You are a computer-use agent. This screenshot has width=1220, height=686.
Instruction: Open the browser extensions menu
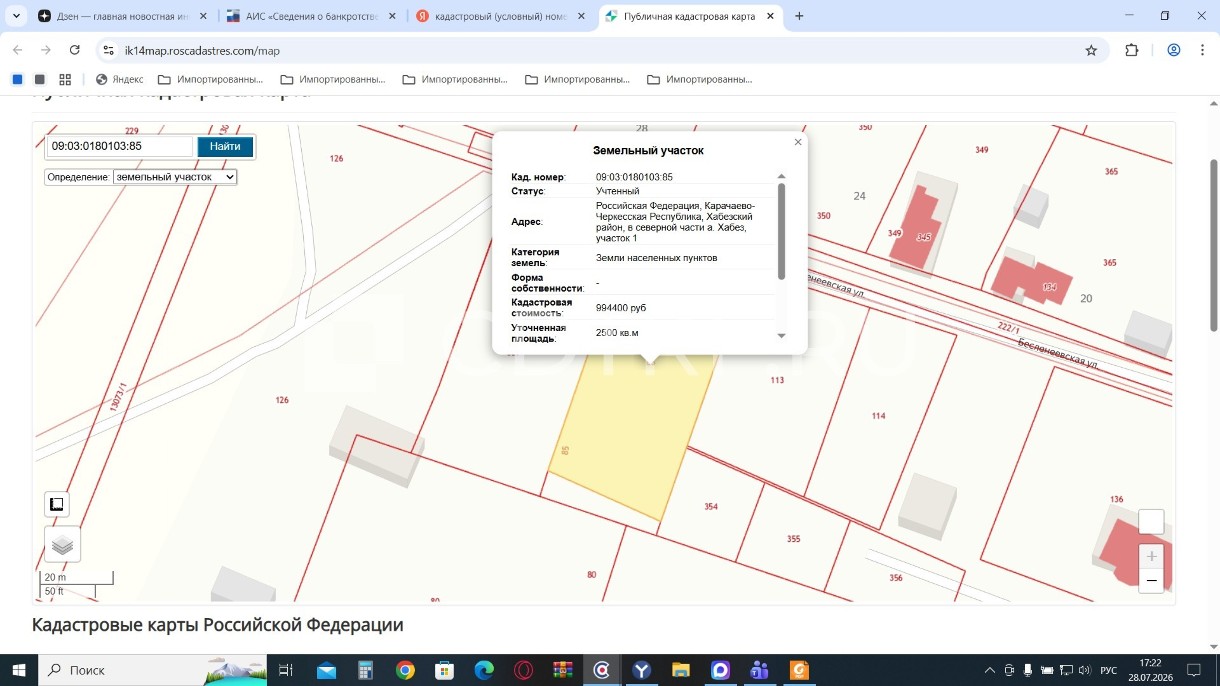[x=1132, y=50]
